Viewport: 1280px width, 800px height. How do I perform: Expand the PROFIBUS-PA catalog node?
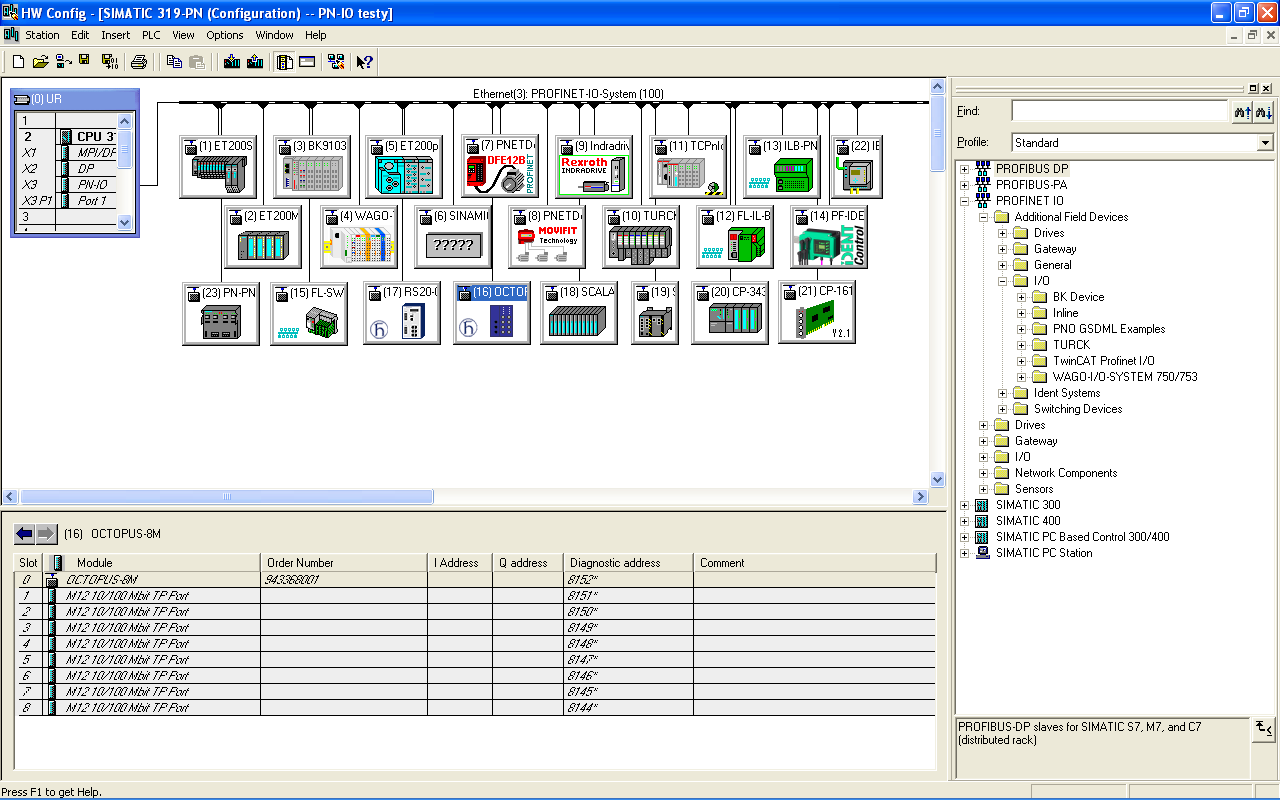(x=965, y=185)
